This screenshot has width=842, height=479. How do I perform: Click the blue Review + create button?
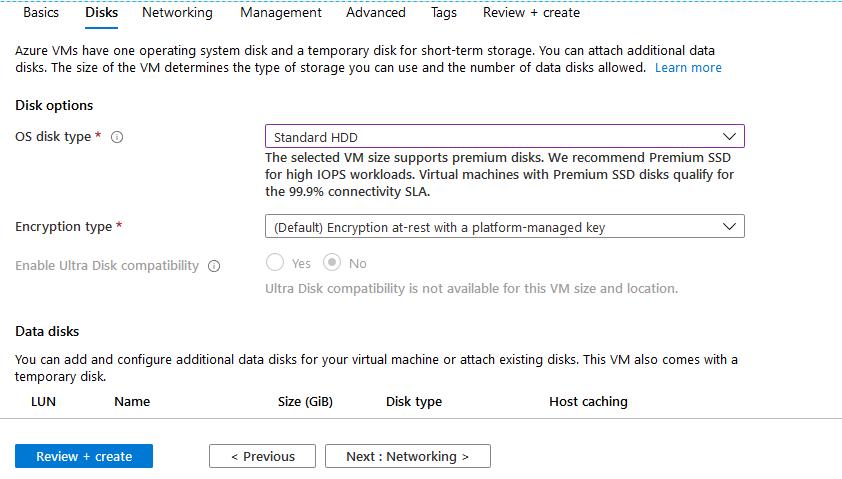tap(84, 456)
